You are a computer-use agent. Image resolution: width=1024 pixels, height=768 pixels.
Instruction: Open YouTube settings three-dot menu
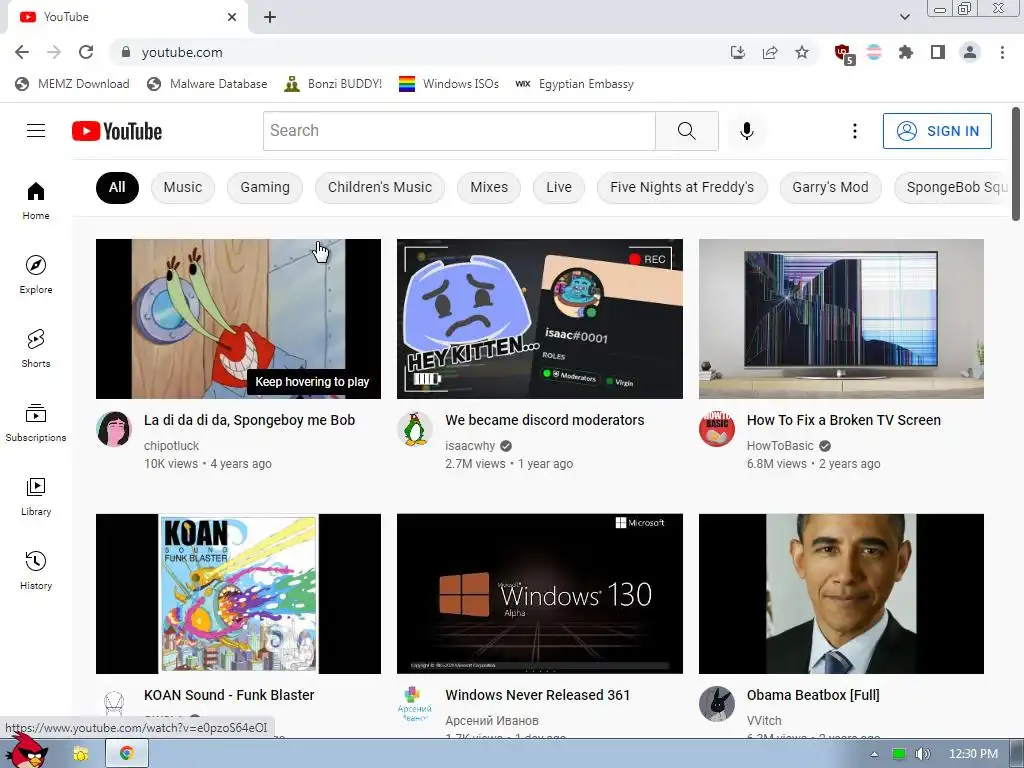coord(854,131)
